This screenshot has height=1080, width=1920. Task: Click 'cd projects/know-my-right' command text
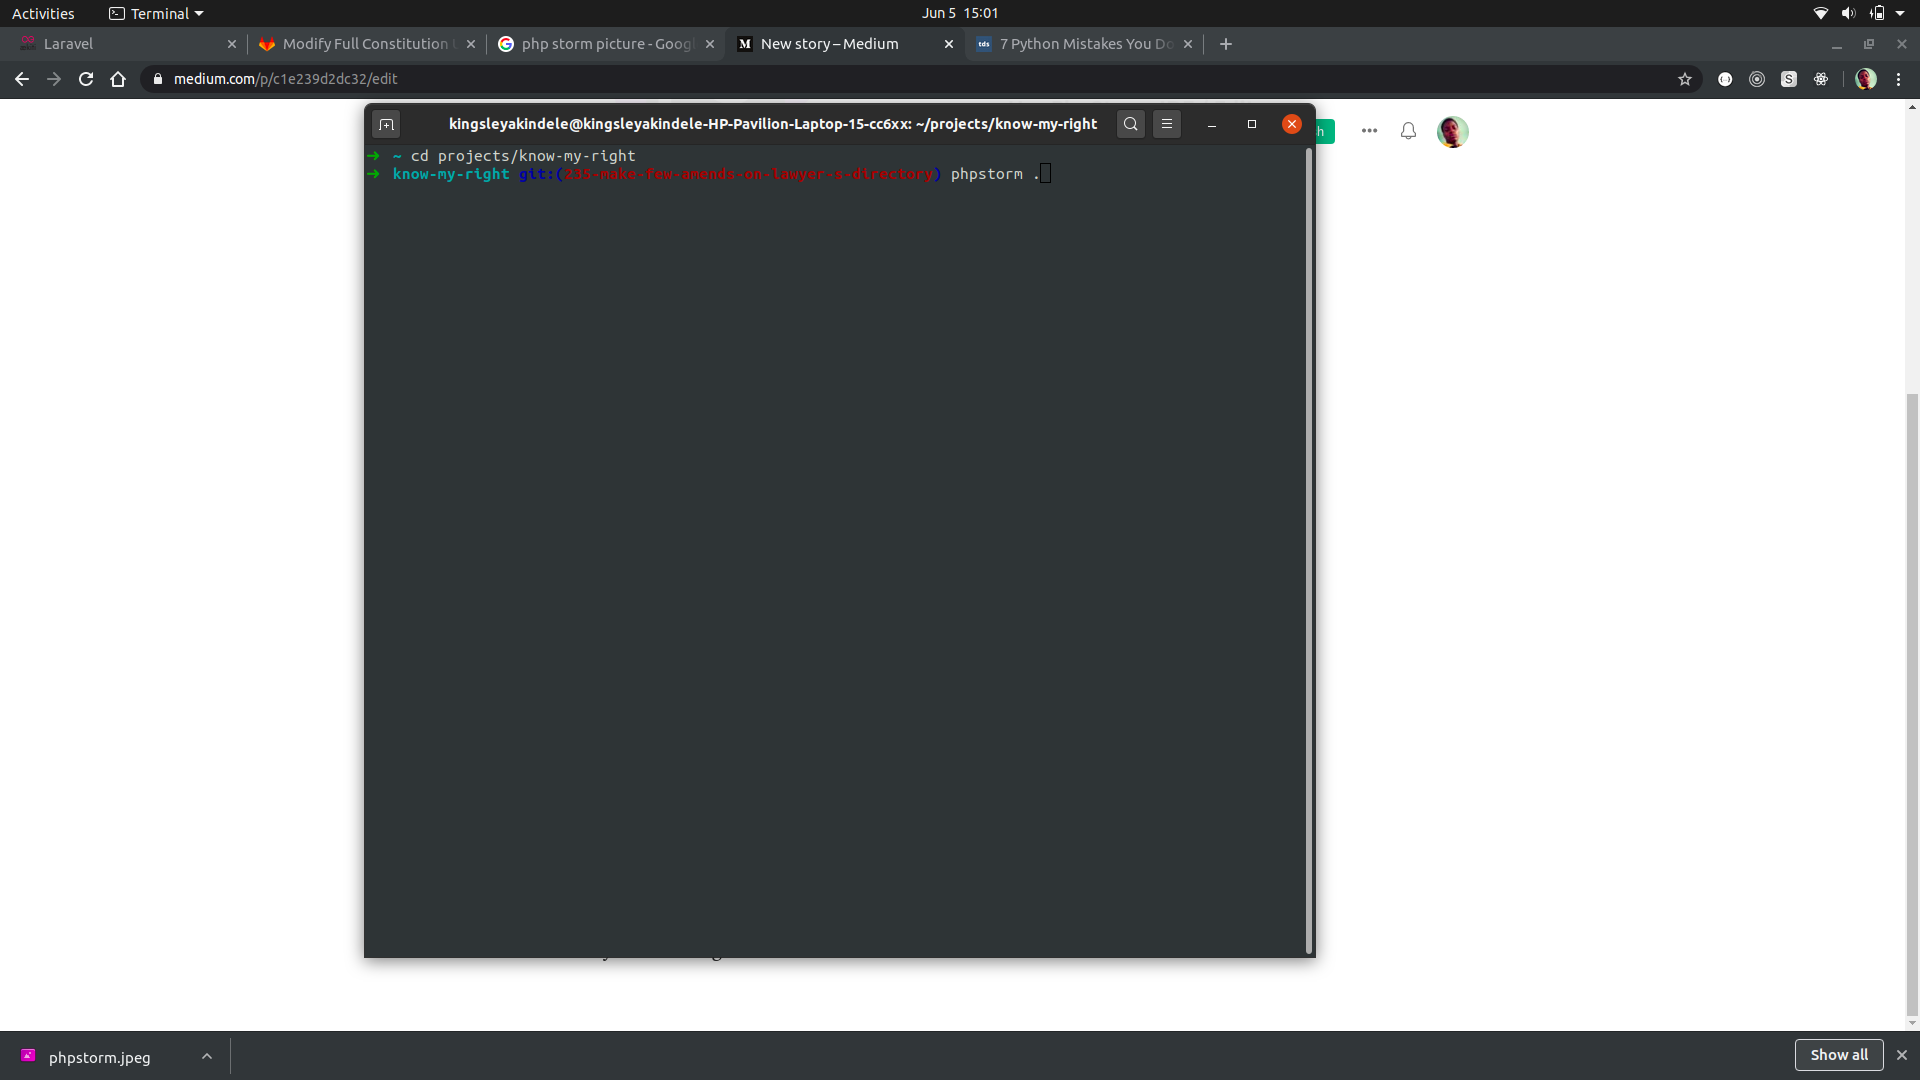[x=523, y=156]
